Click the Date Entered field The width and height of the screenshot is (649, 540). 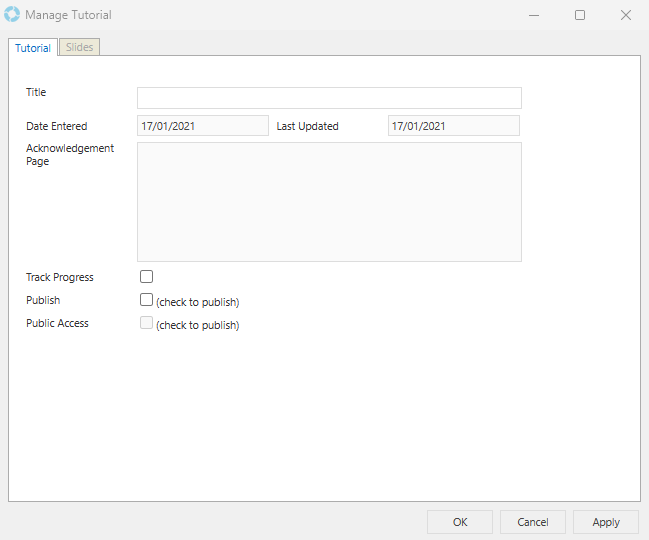pyautogui.click(x=203, y=126)
